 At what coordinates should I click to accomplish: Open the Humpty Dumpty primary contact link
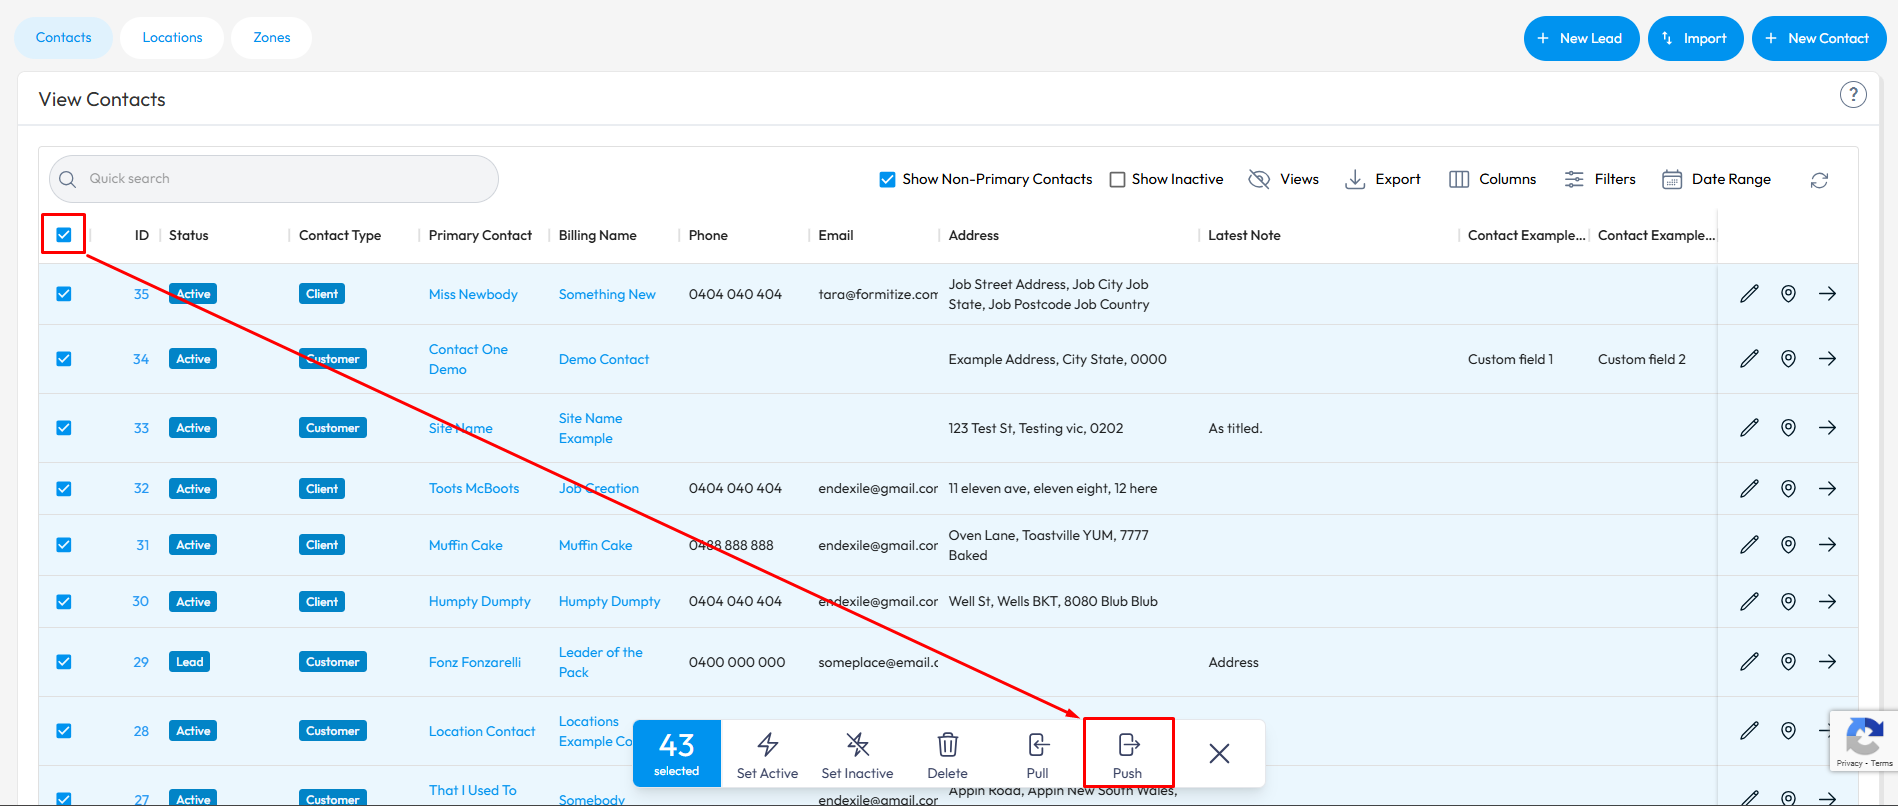pos(480,602)
